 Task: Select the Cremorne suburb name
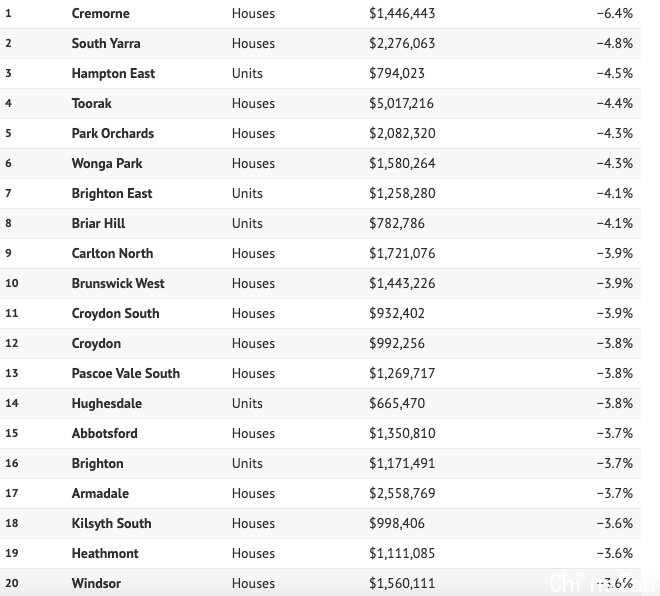point(101,13)
